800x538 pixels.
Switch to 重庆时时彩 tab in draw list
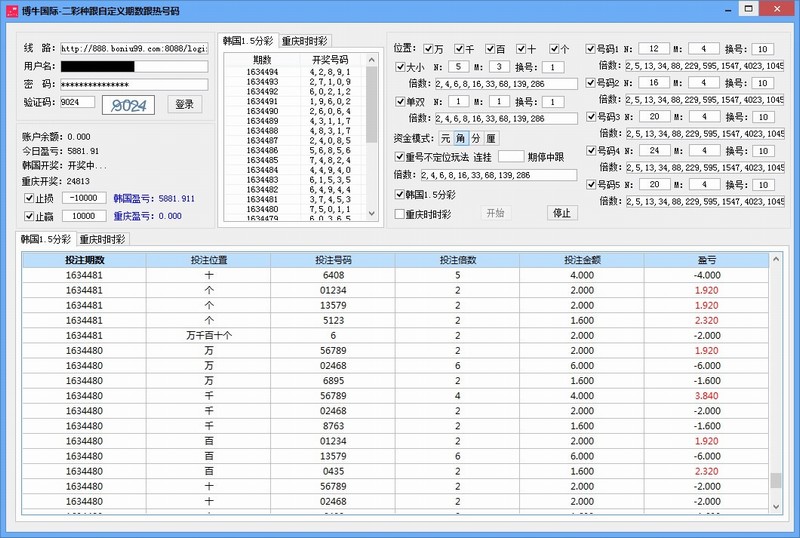pyautogui.click(x=307, y=41)
